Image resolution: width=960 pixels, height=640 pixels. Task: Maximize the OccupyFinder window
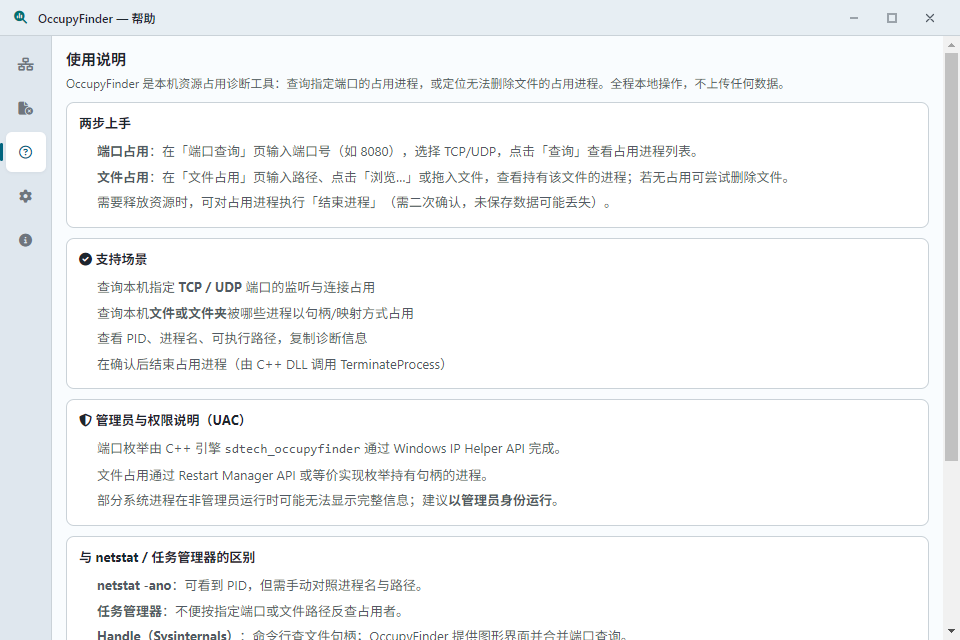tap(892, 18)
